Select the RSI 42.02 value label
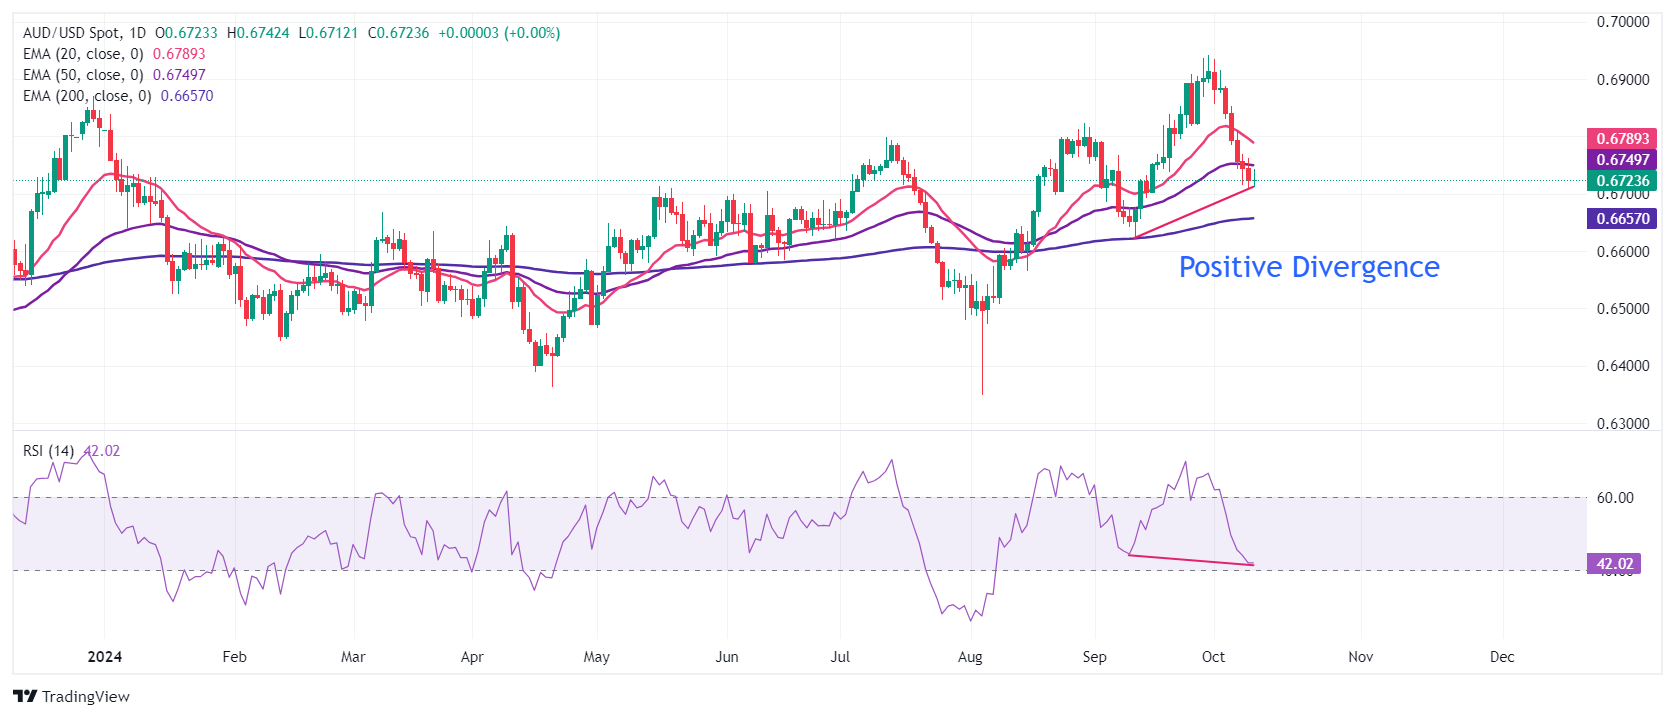The width and height of the screenshot is (1675, 718). click(1613, 564)
